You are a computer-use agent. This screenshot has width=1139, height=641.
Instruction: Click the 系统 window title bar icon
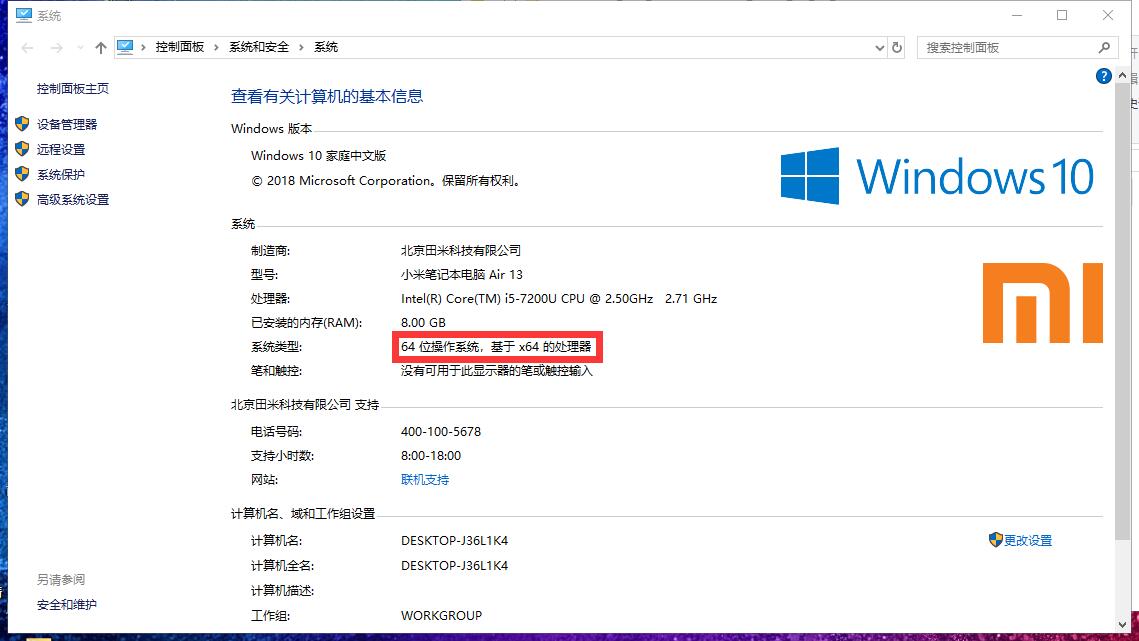point(24,15)
